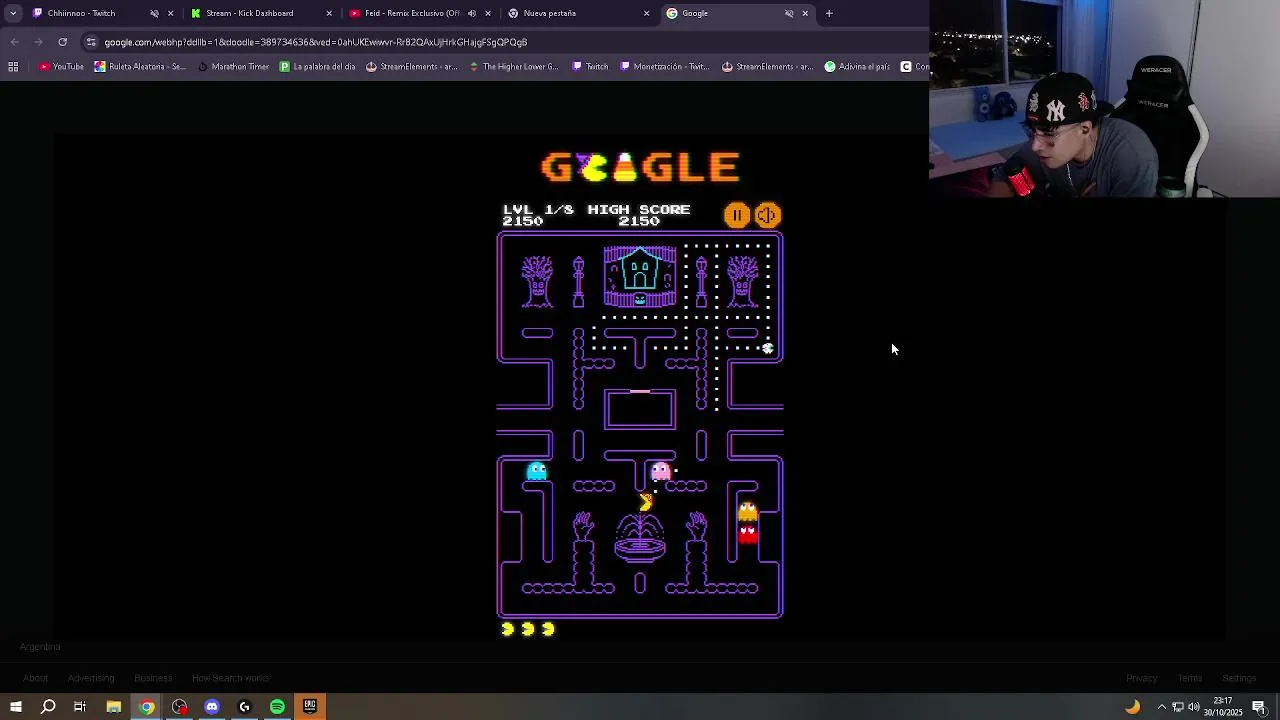Click the Google Halloween doodle logo
This screenshot has width=1280, height=720.
[640, 167]
